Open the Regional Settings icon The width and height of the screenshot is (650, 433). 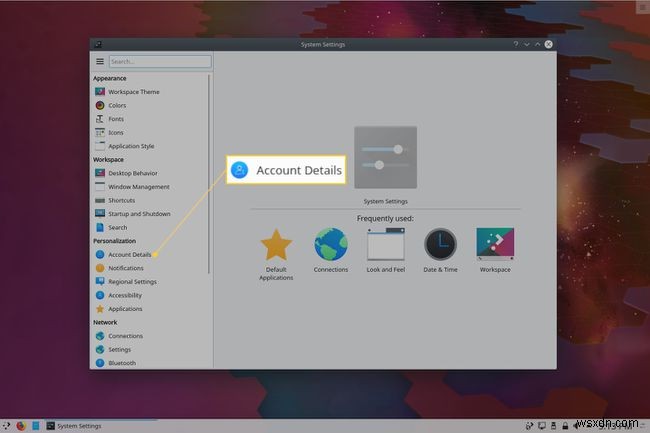tap(100, 281)
